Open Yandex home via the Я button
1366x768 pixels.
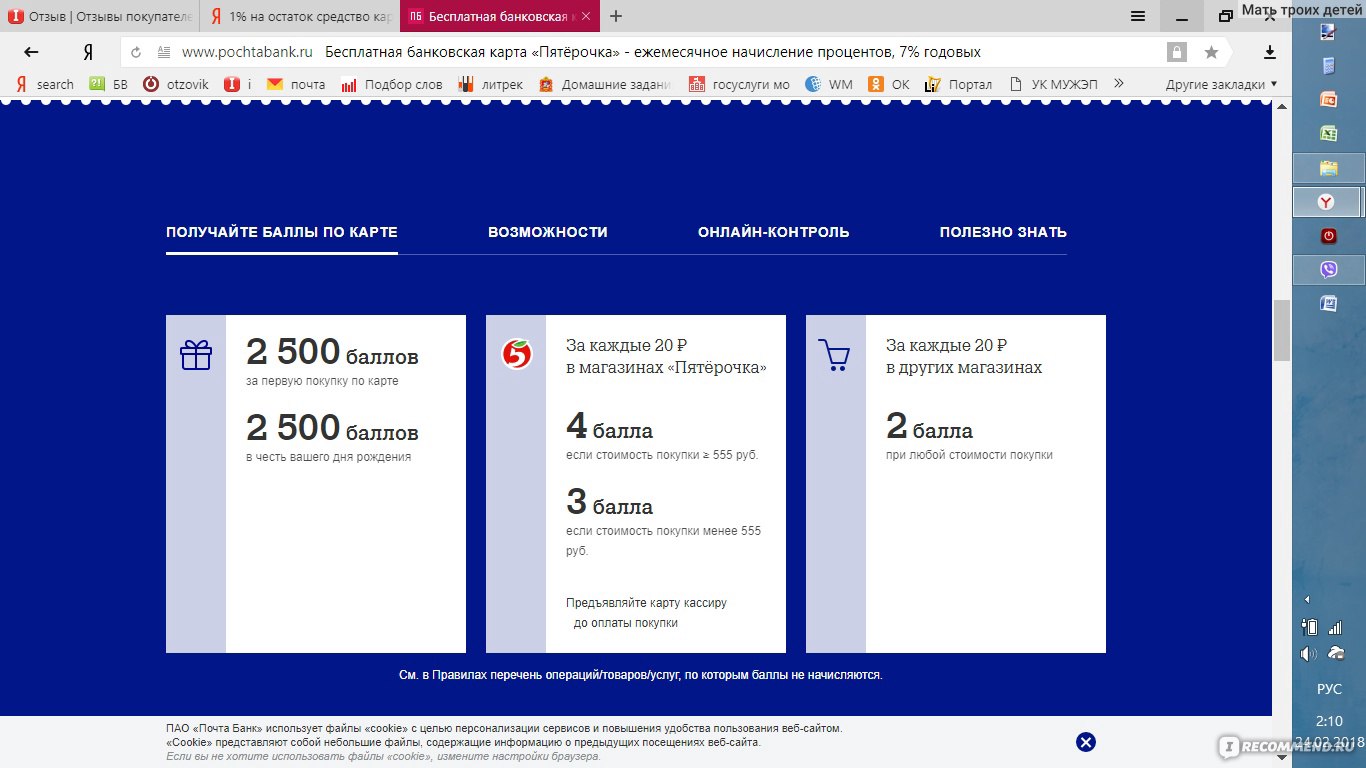88,52
